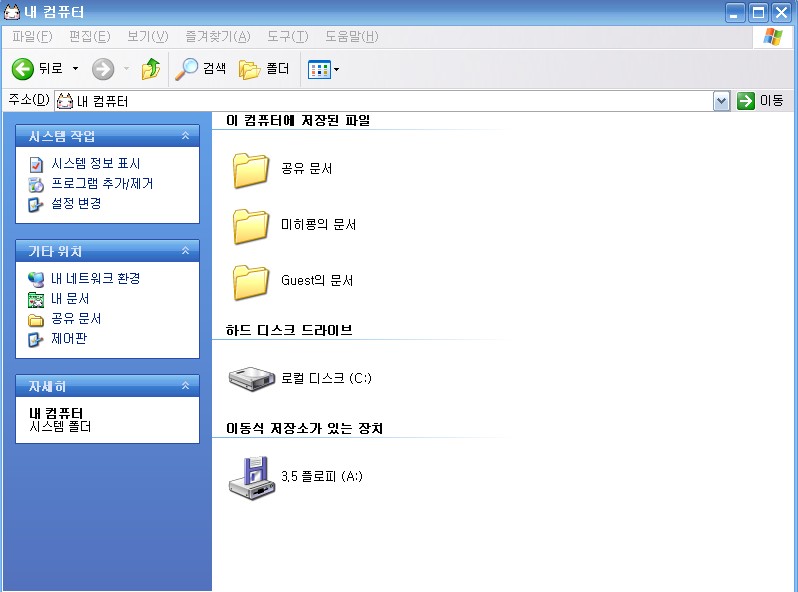Click the green Back arrow icon
The image size is (798, 592).
pos(23,69)
